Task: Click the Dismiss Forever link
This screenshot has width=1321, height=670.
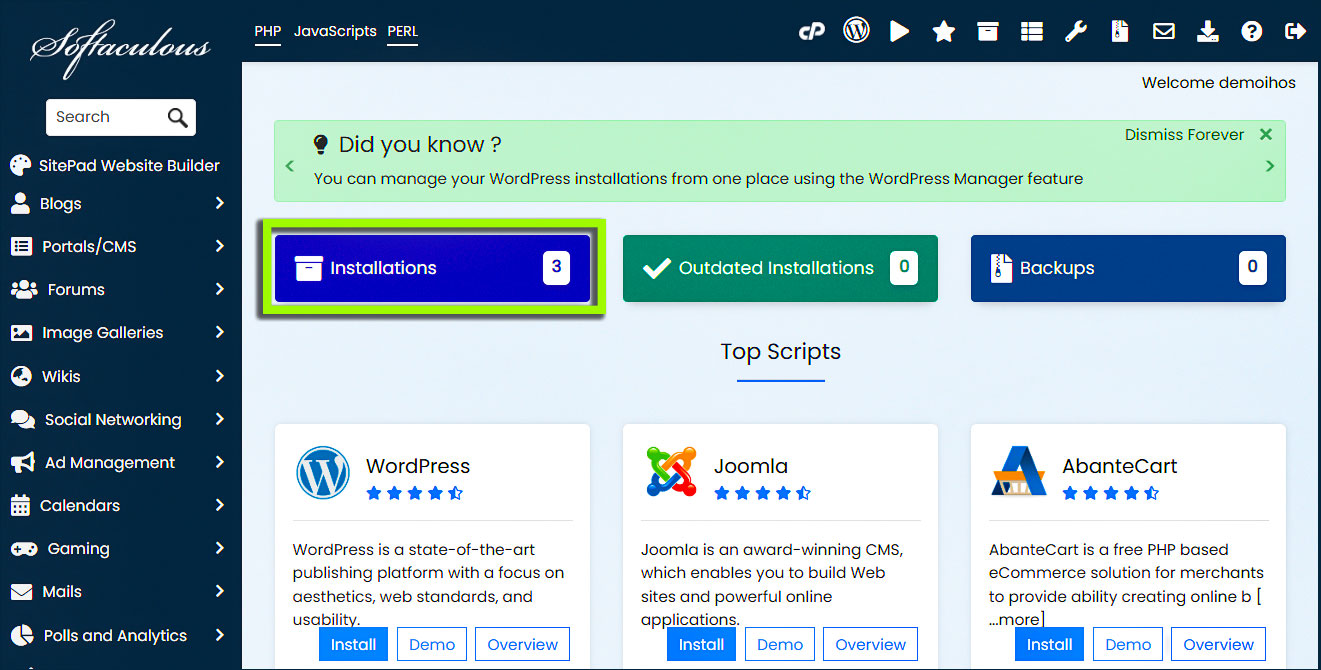Action: pyautogui.click(x=1184, y=135)
